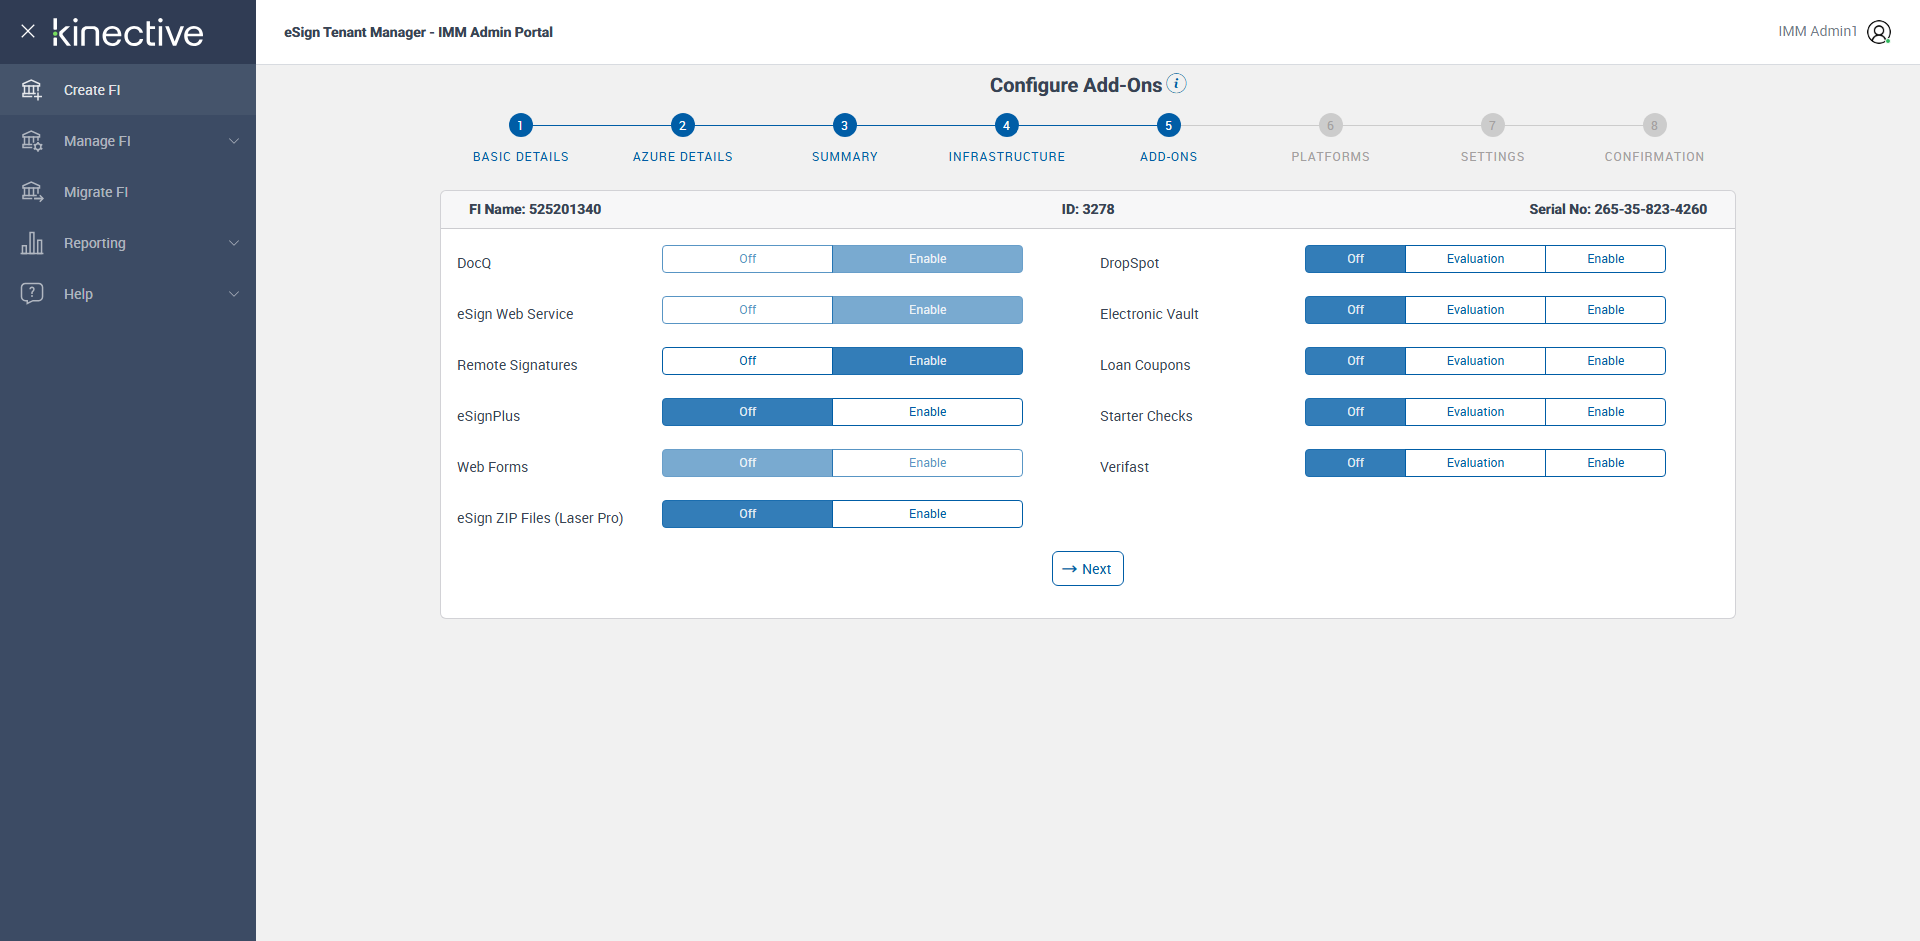Set Verifast to Evaluation
Screen dimensions: 1920x941
pyautogui.click(x=1475, y=463)
